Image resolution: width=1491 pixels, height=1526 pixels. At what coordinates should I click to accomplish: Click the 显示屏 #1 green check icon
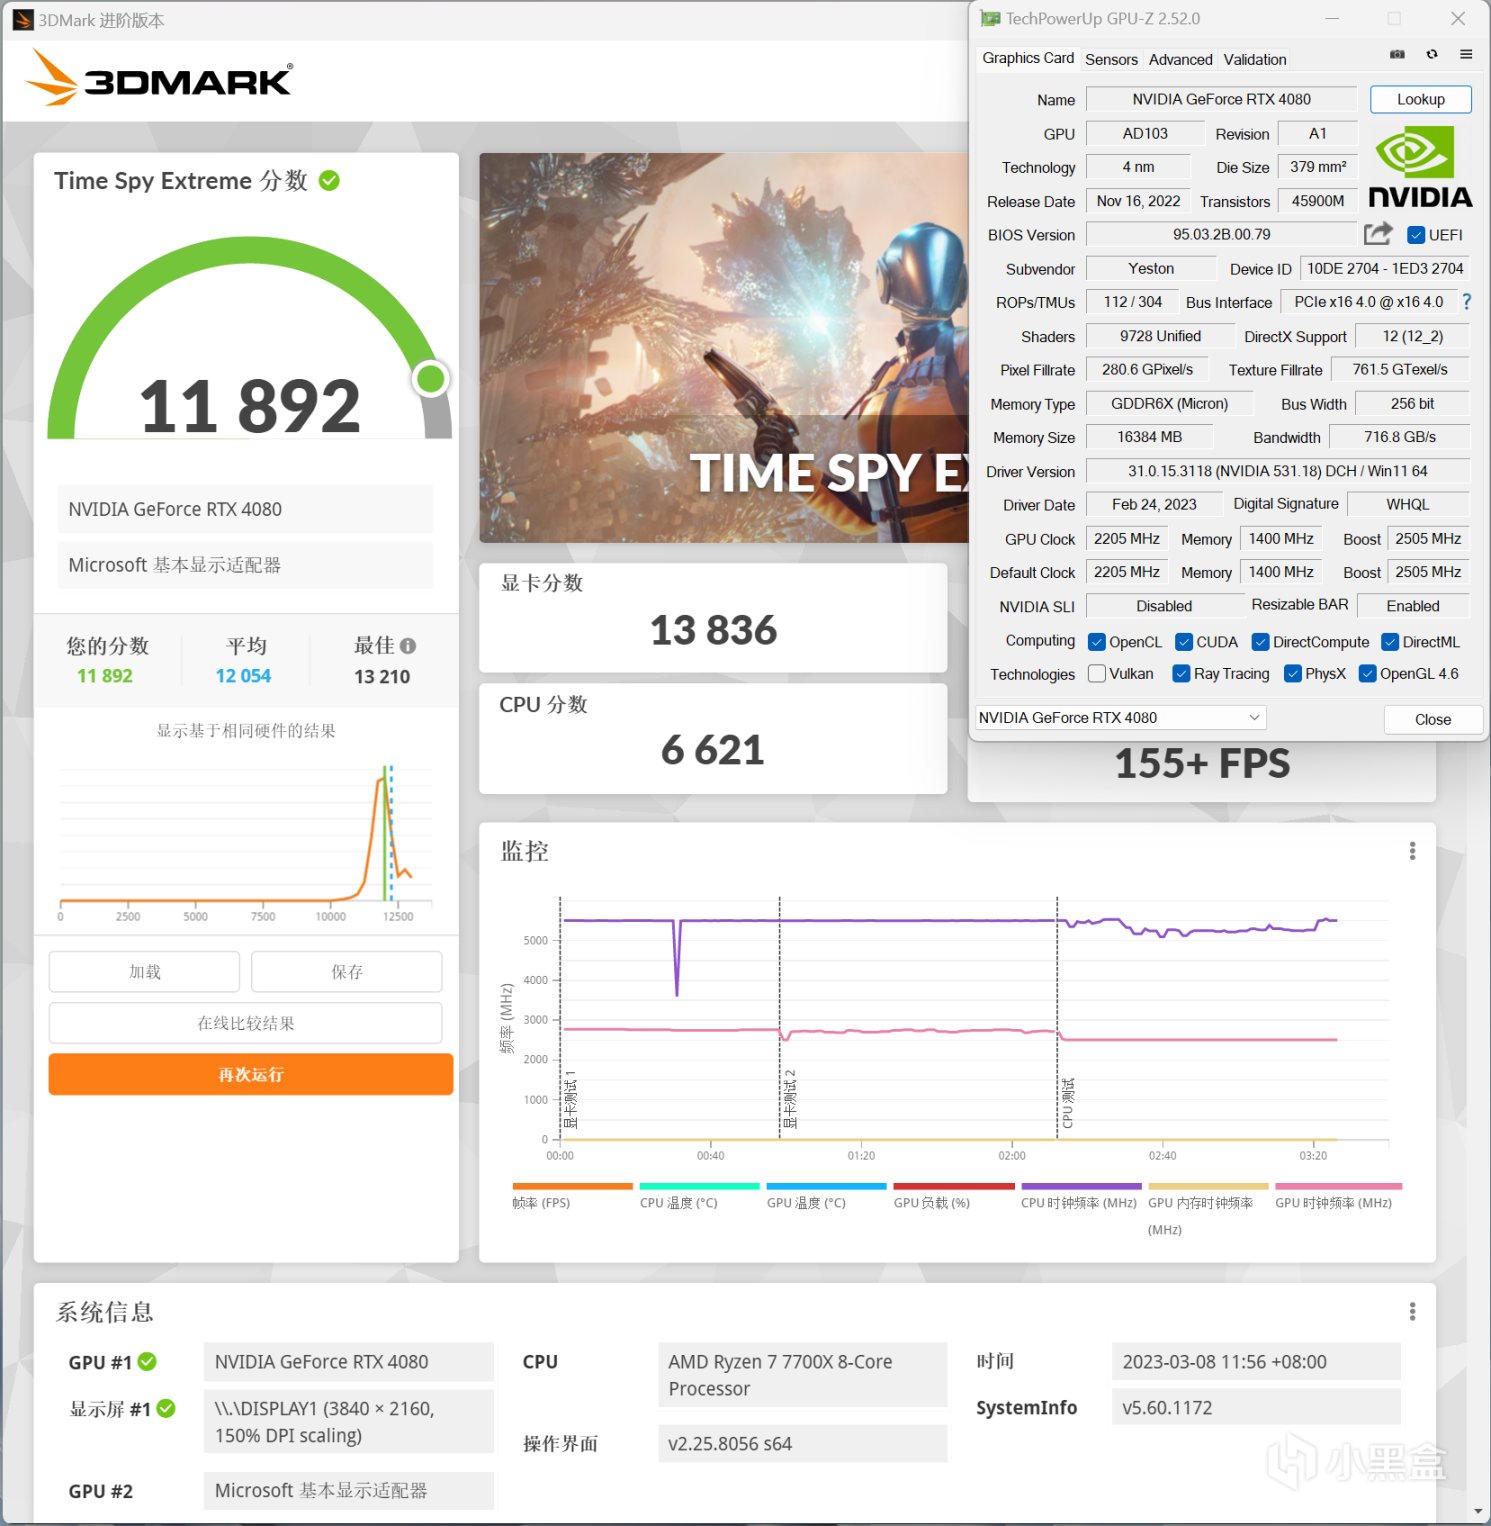[166, 1409]
